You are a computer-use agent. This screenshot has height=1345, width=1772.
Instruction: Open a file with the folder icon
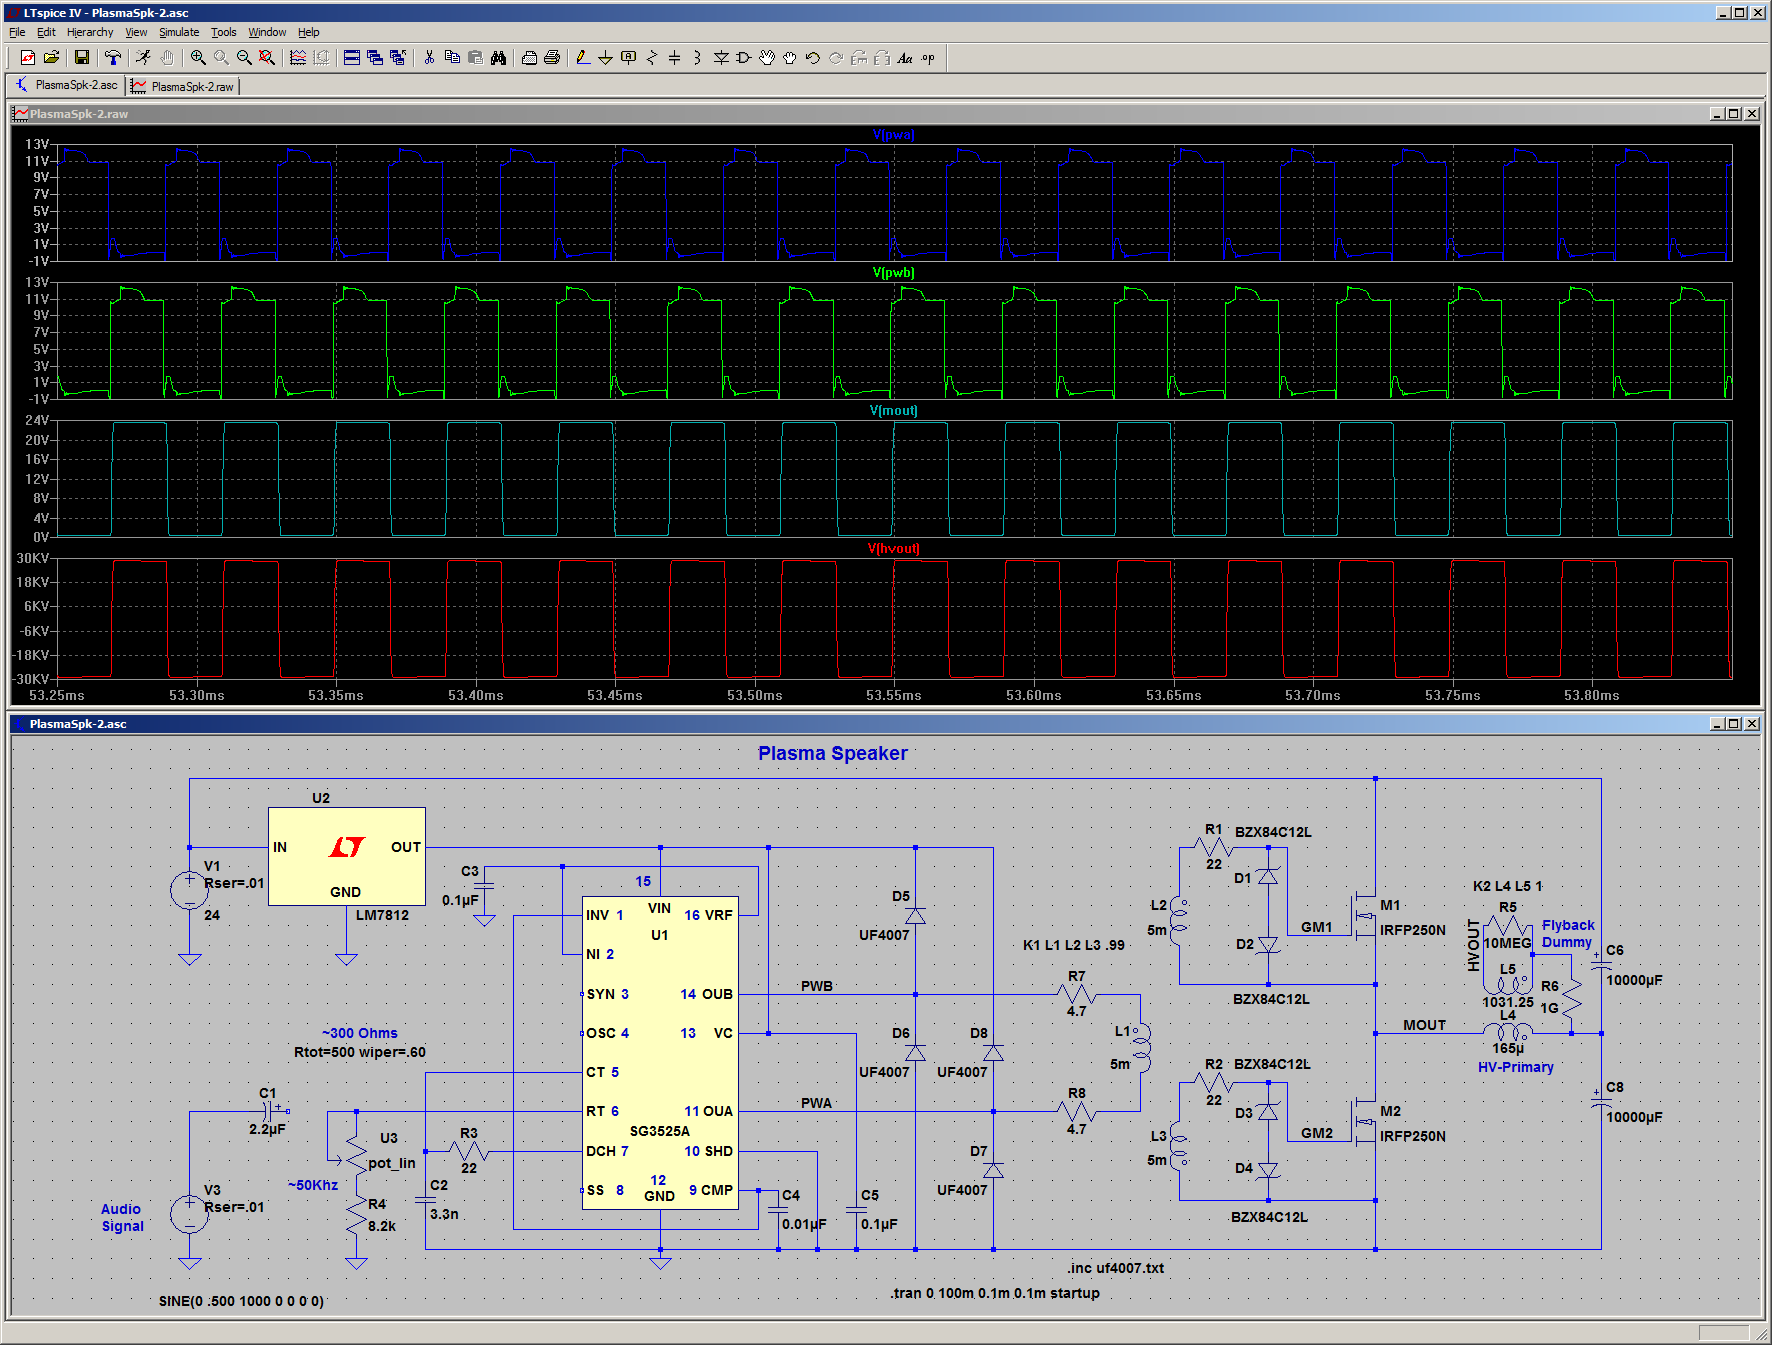(x=51, y=58)
